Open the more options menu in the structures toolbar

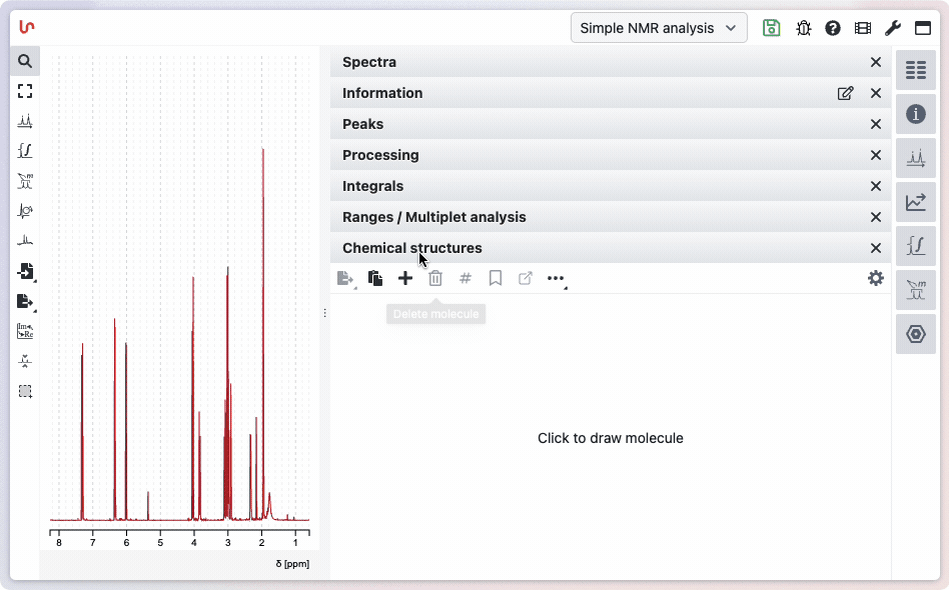pyautogui.click(x=556, y=278)
